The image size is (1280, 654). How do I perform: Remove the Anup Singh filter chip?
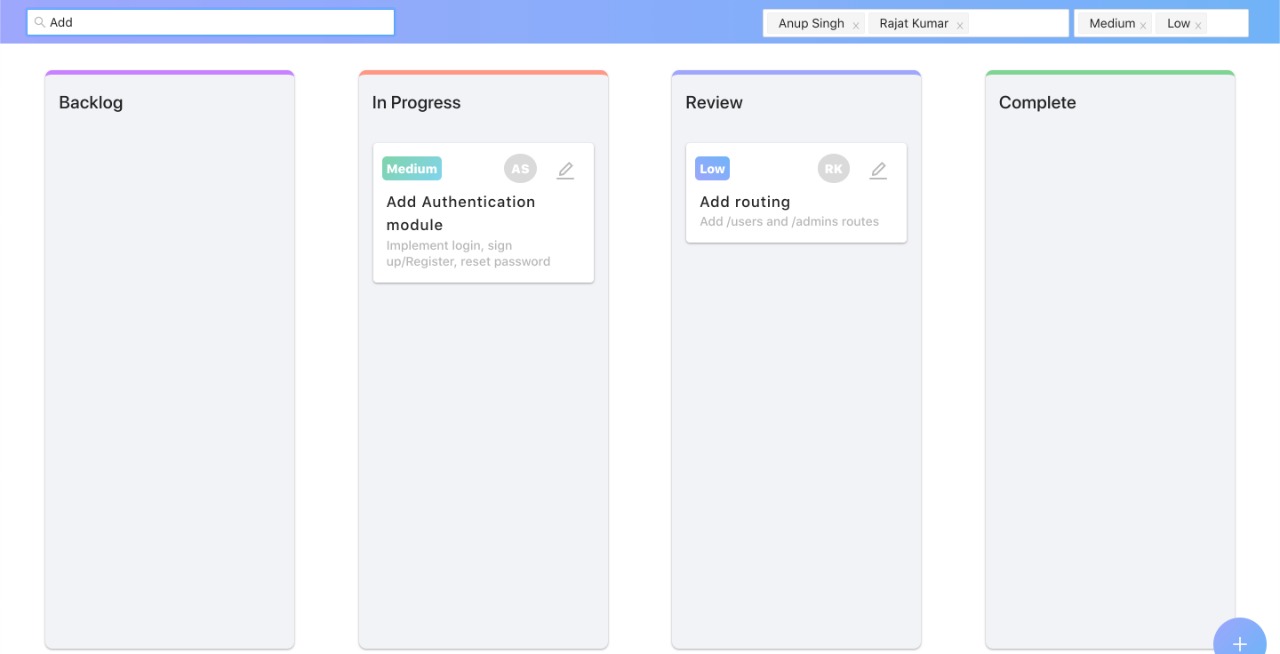(x=856, y=23)
